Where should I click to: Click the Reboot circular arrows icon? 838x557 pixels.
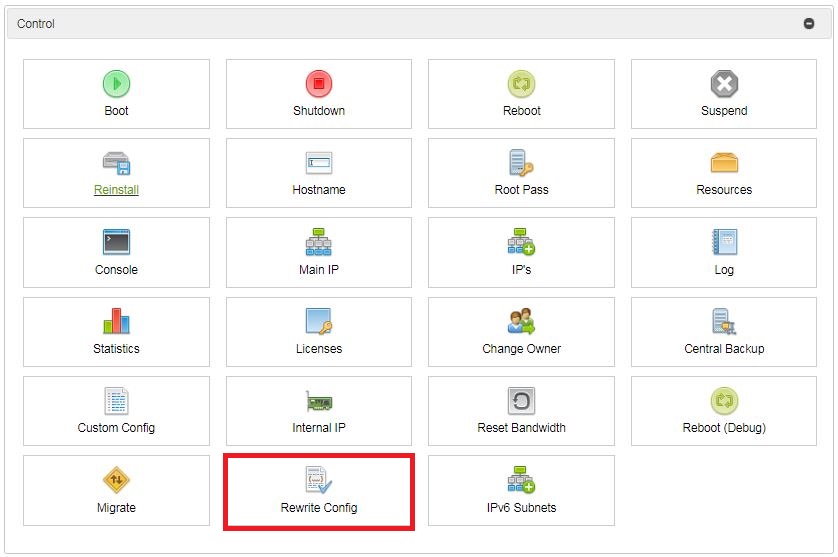pyautogui.click(x=521, y=84)
